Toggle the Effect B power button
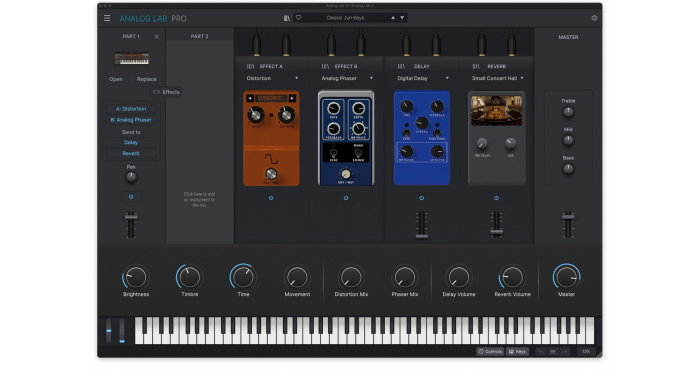This screenshot has width=700, height=372. 346,198
